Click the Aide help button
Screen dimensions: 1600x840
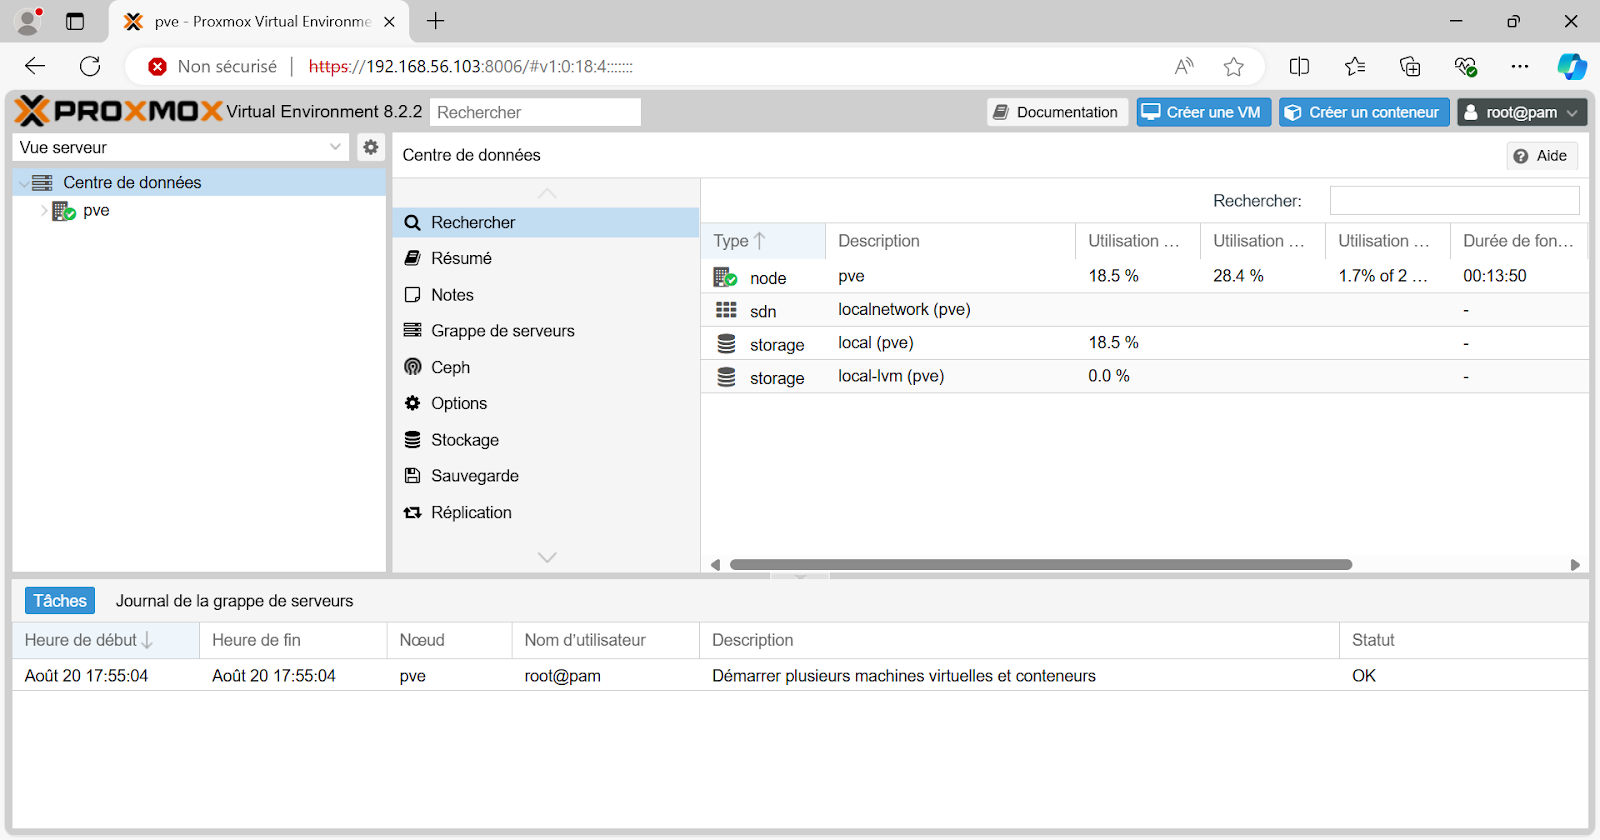coord(1542,156)
